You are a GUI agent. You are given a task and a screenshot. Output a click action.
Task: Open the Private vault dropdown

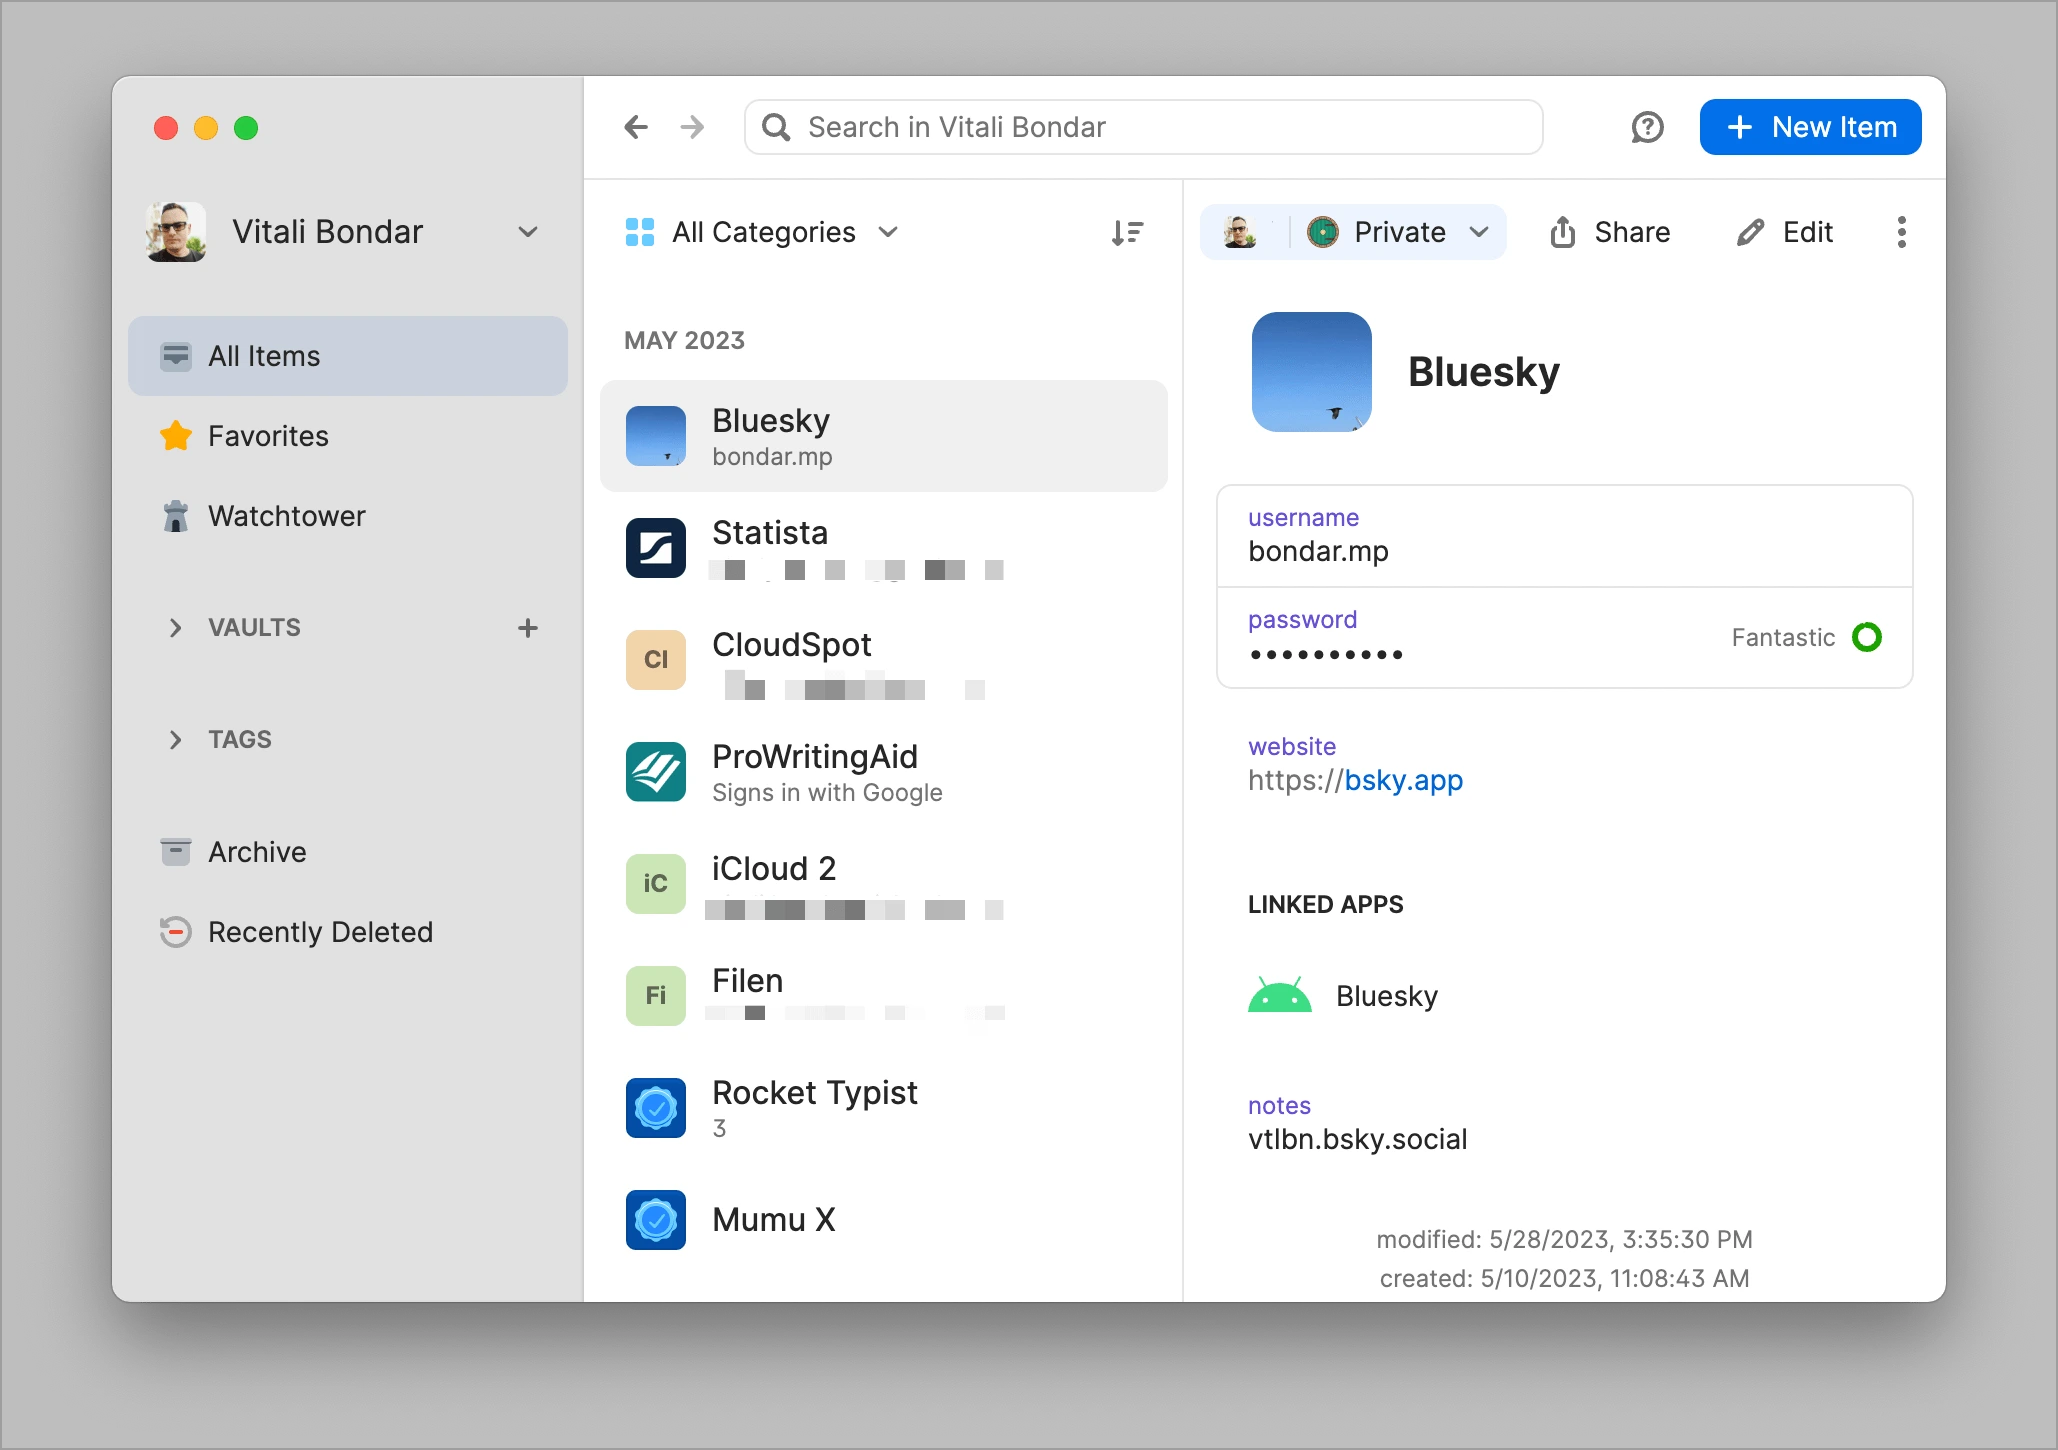pyautogui.click(x=1398, y=232)
